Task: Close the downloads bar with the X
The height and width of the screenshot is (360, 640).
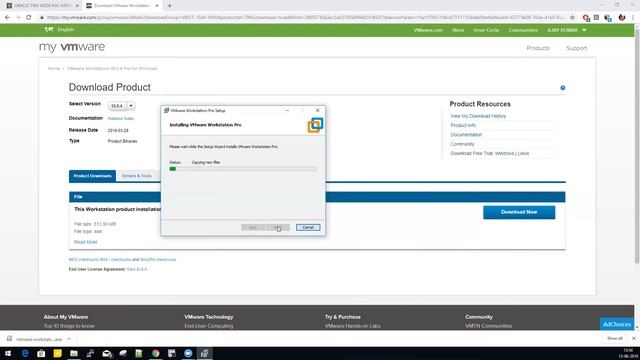Action: 633,338
